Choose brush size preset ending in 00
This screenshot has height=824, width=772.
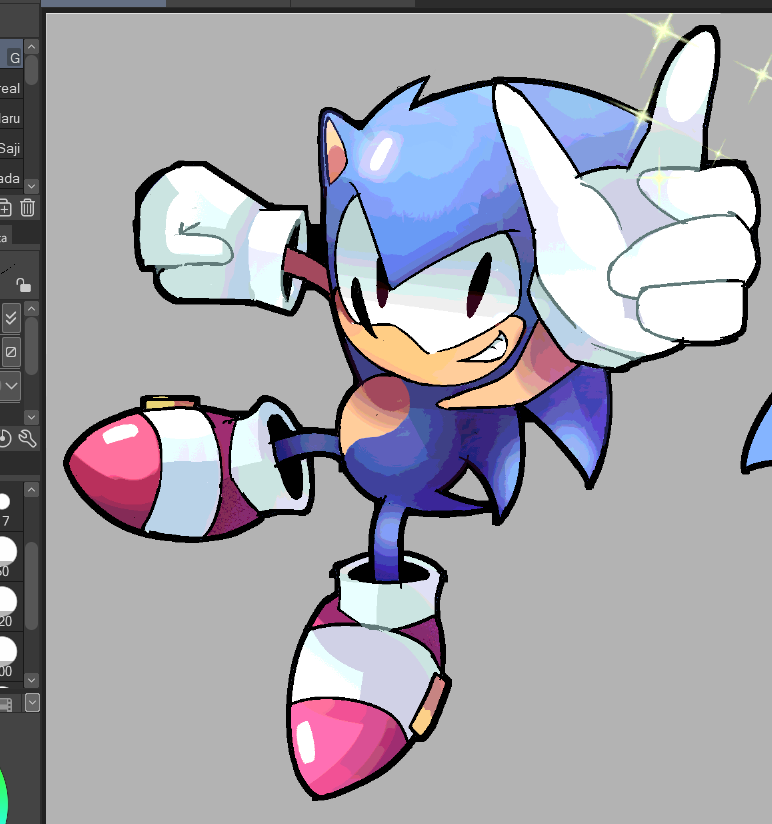coord(11,656)
